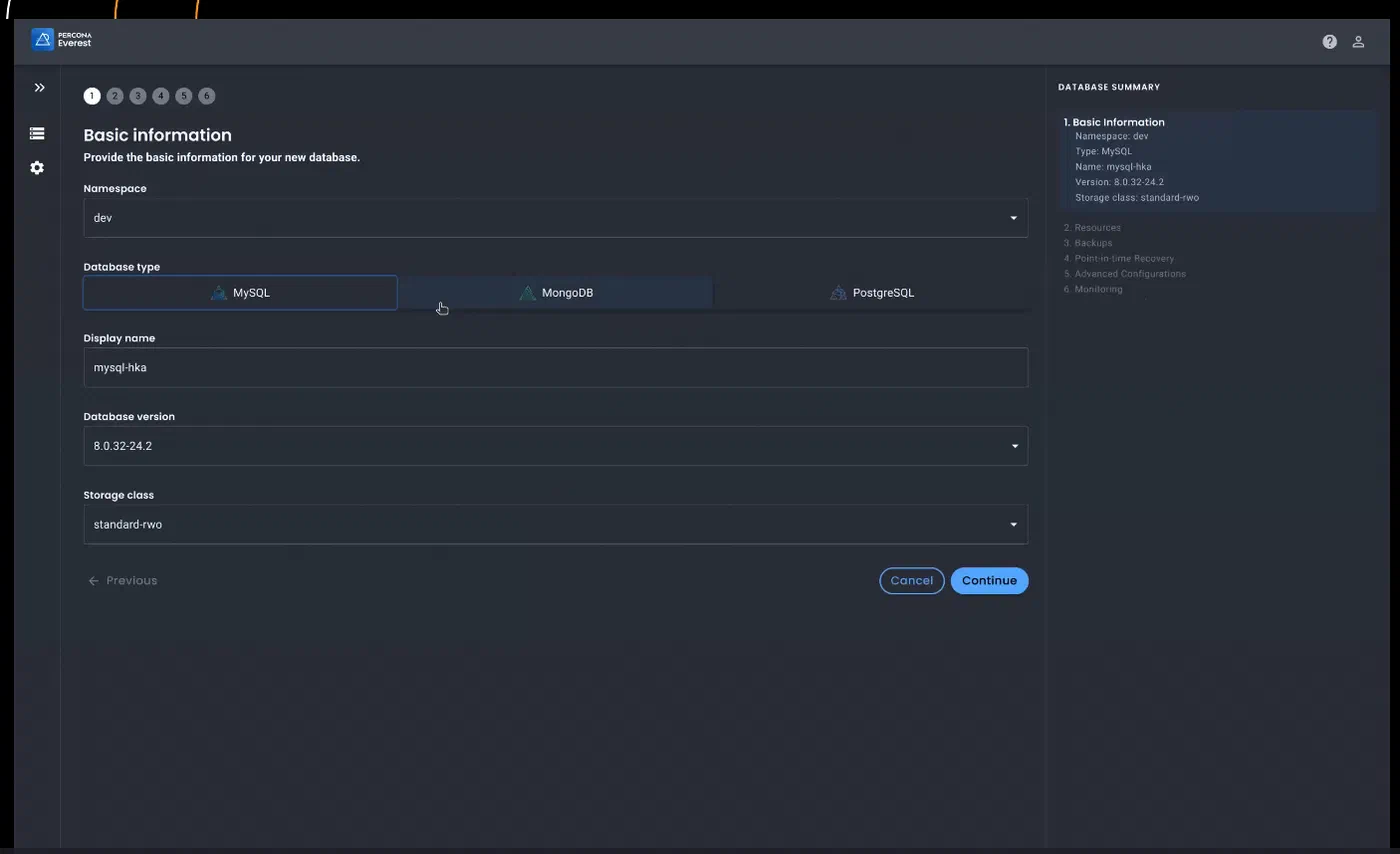1400x854 pixels.
Task: Open the Database version dropdown
Action: click(x=555, y=446)
